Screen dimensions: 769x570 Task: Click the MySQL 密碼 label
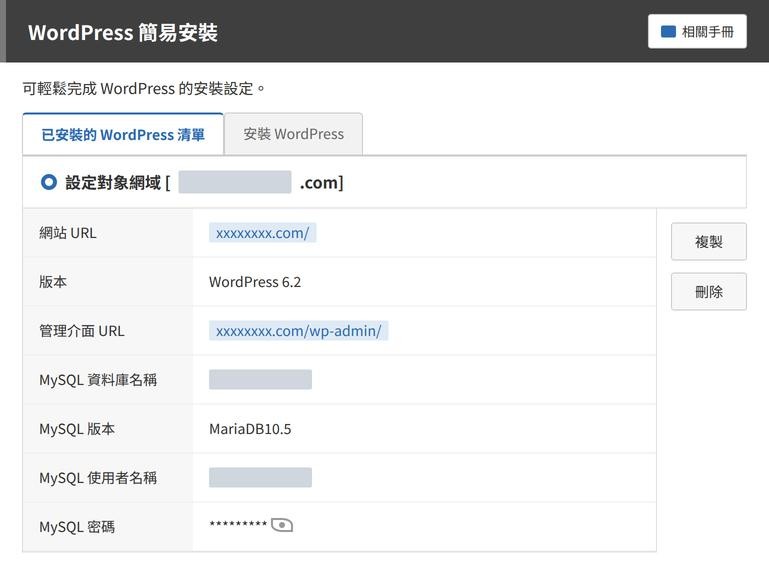[77, 527]
